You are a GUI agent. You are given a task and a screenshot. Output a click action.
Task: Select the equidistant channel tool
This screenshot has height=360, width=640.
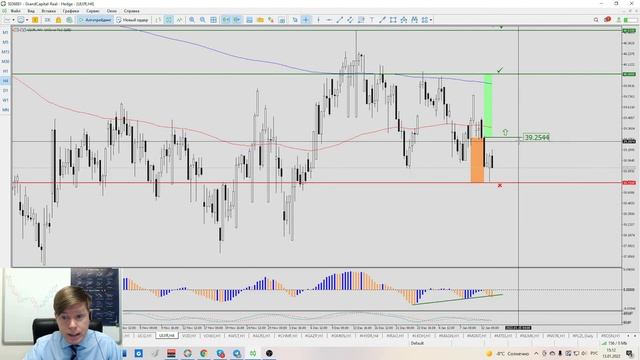[350, 20]
